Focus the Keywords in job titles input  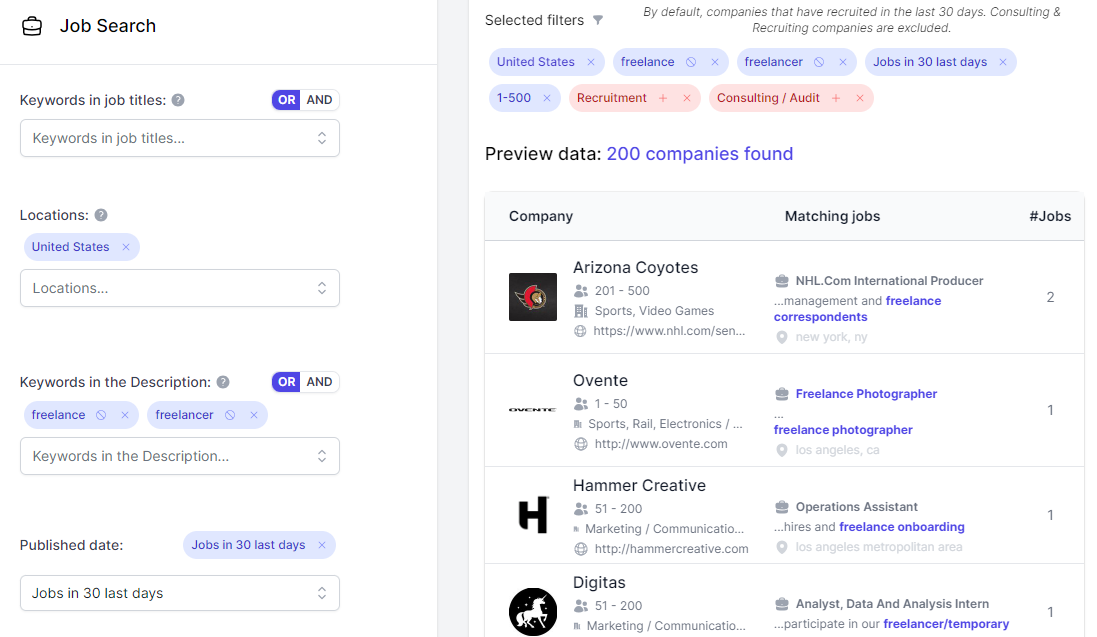[x=180, y=138]
